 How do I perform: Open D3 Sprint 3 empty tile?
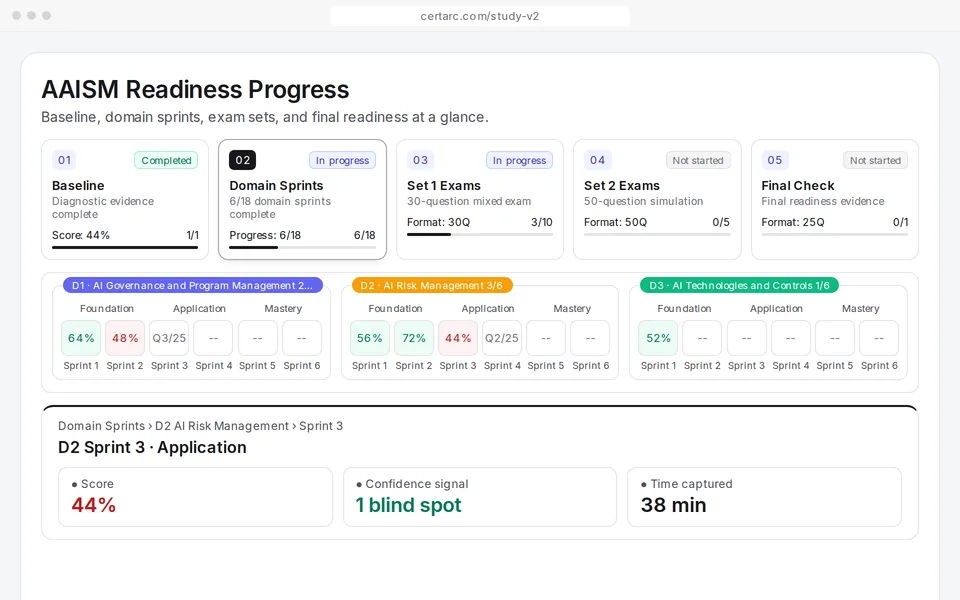[x=746, y=338]
